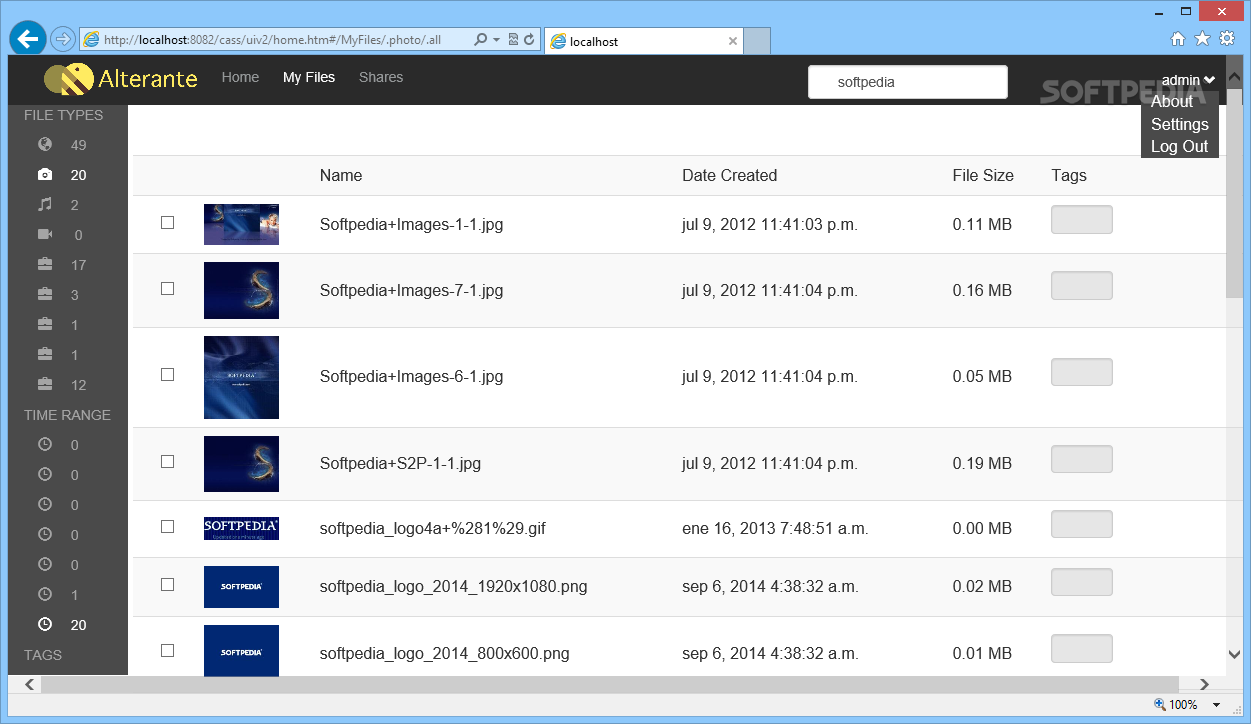Select the briefcase filter with count 12

point(44,385)
